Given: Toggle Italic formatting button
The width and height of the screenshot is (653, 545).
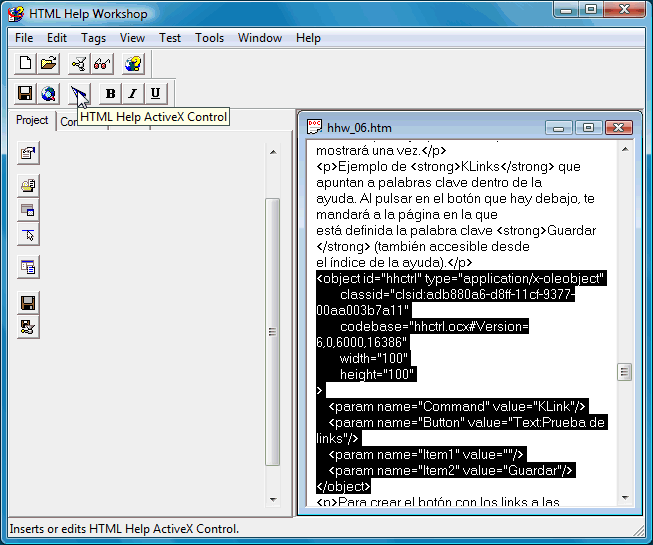Looking at the screenshot, I should 133,93.
